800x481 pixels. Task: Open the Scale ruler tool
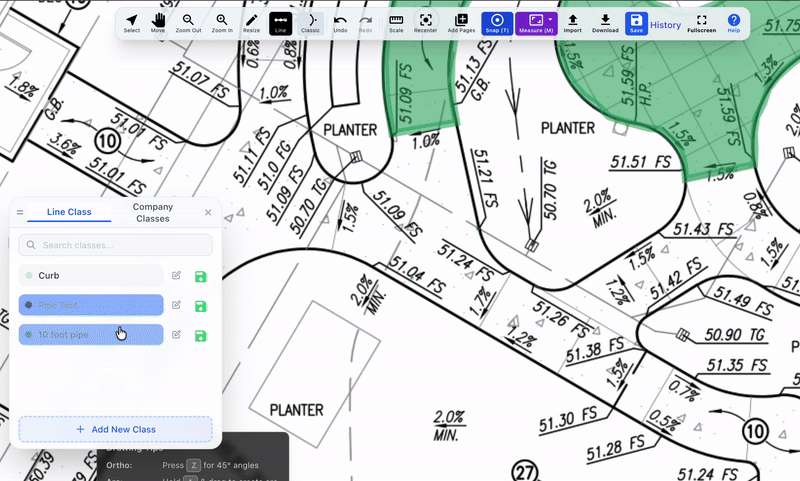(396, 23)
